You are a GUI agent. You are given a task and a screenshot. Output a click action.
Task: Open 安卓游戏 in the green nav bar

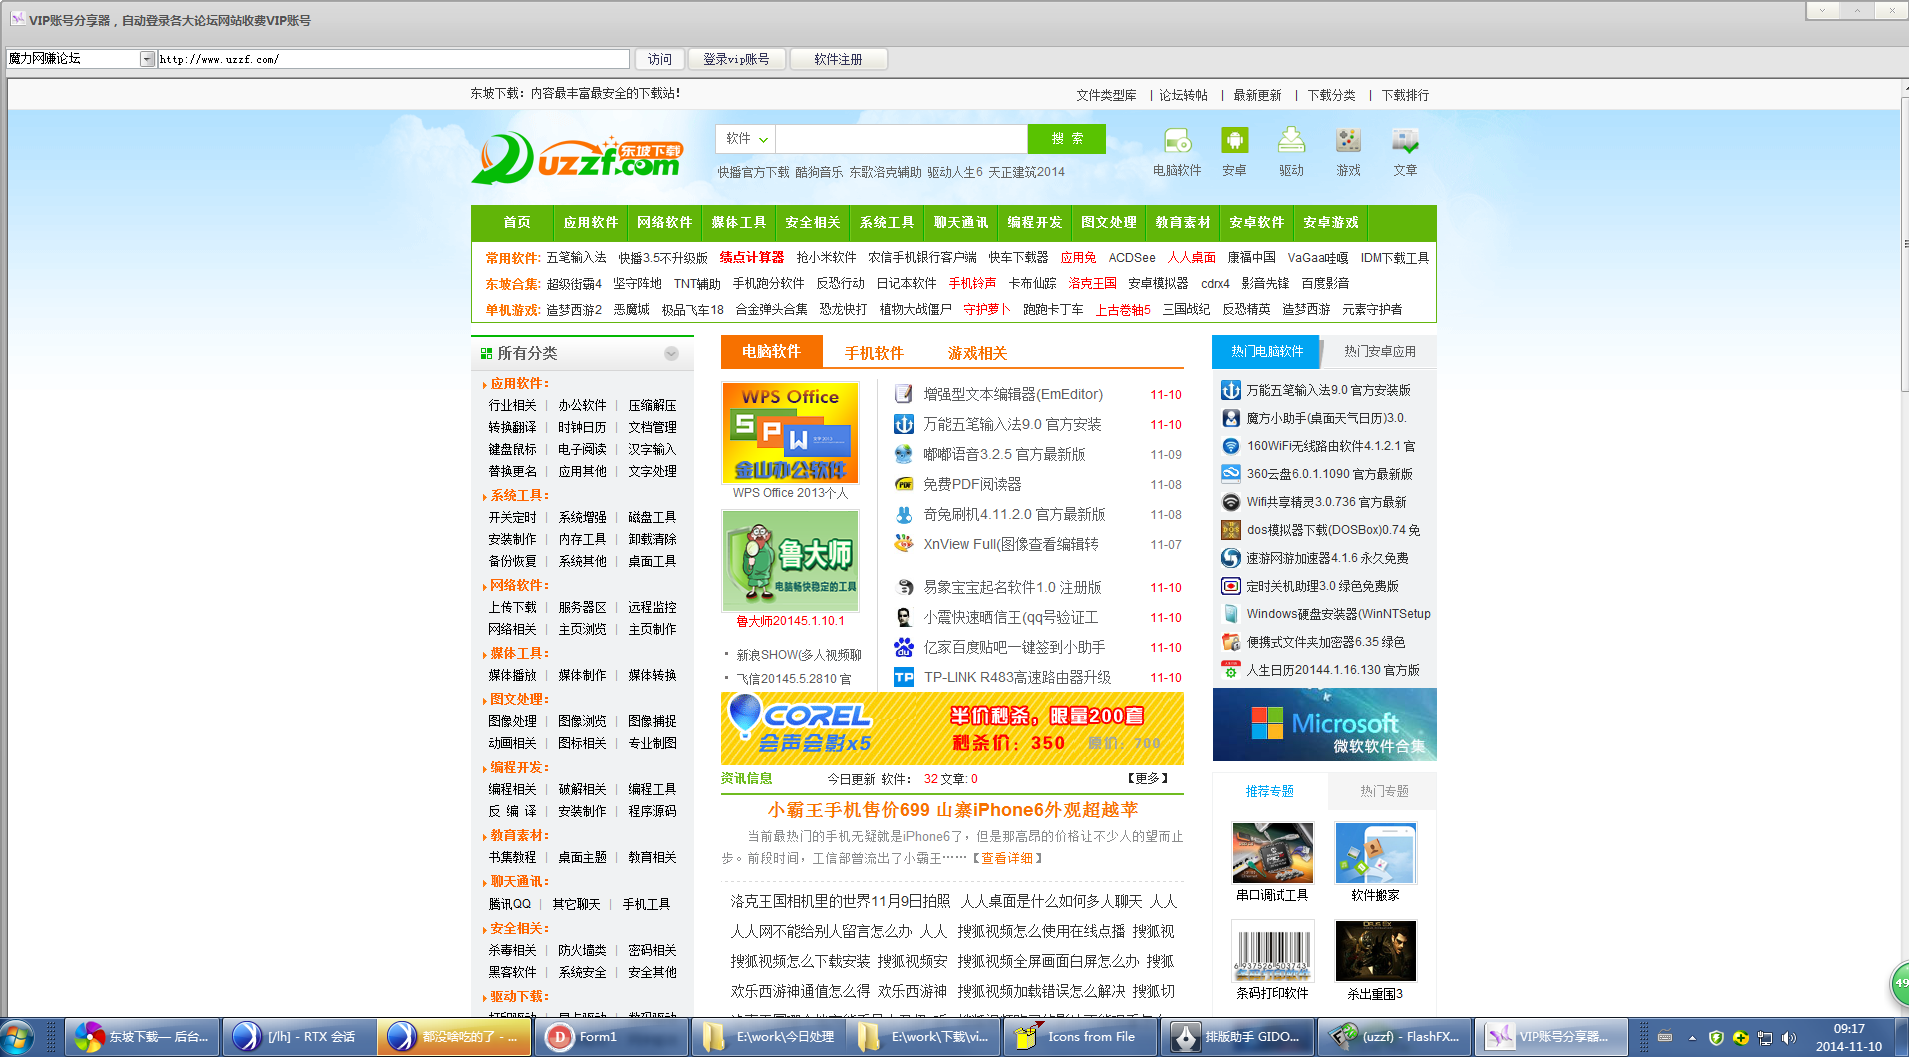pyautogui.click(x=1330, y=222)
